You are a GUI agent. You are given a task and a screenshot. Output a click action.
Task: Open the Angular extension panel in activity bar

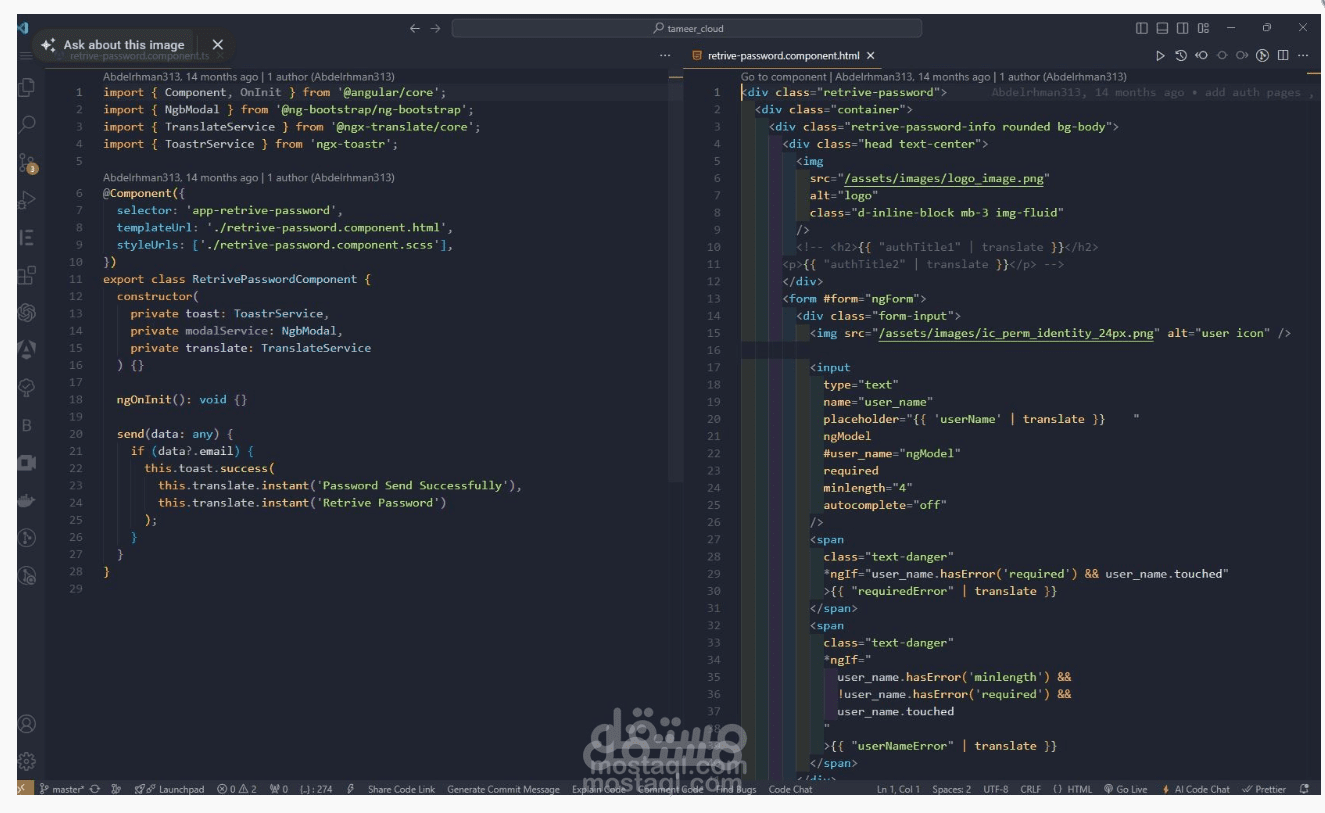27,349
